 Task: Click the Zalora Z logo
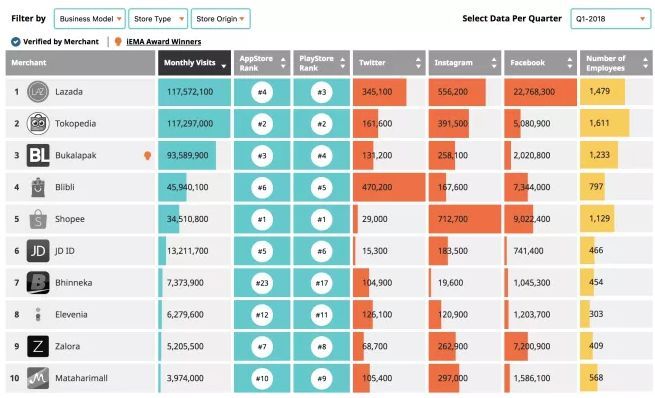(38, 346)
